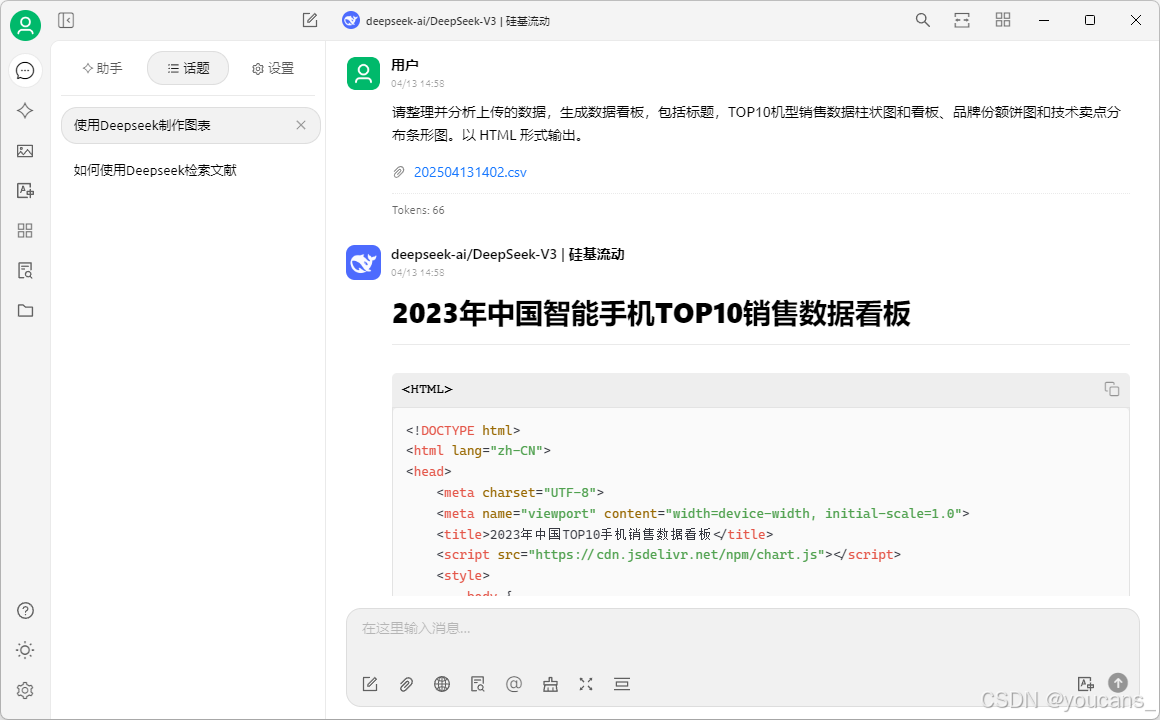Enable web search with the globe icon
Image resolution: width=1160 pixels, height=720 pixels.
click(442, 684)
